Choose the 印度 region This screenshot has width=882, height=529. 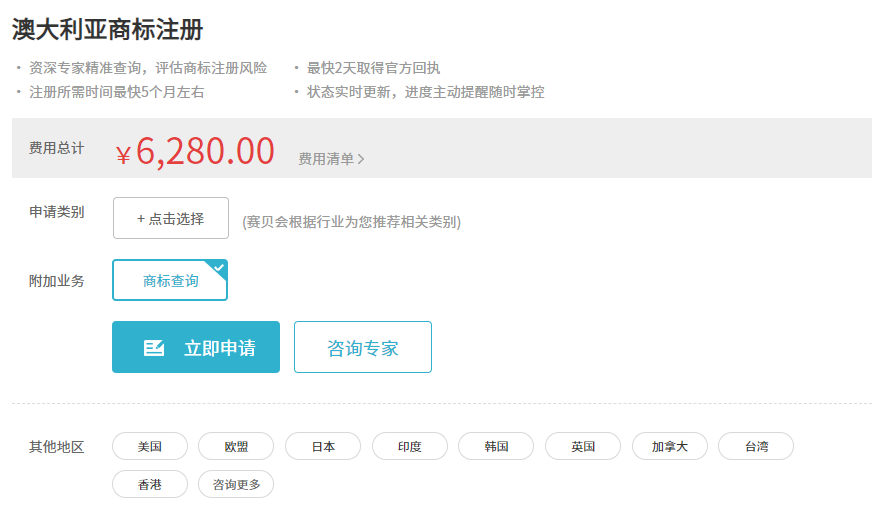[x=410, y=446]
